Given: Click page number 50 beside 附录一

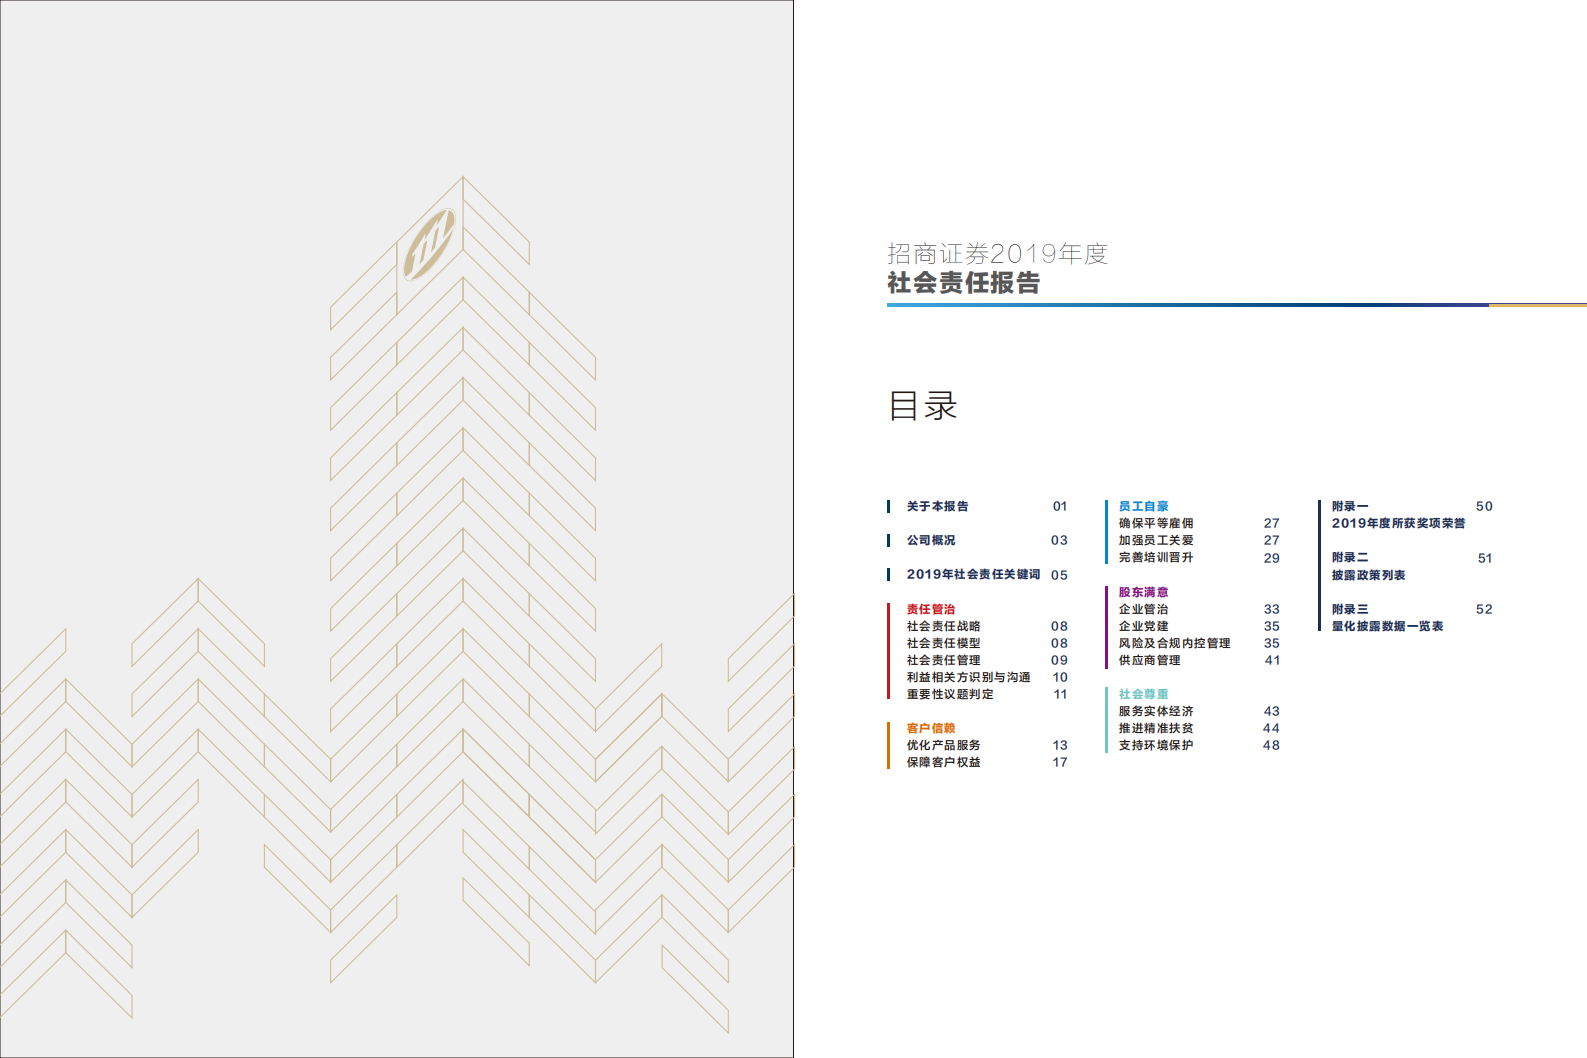Looking at the screenshot, I should 1485,506.
